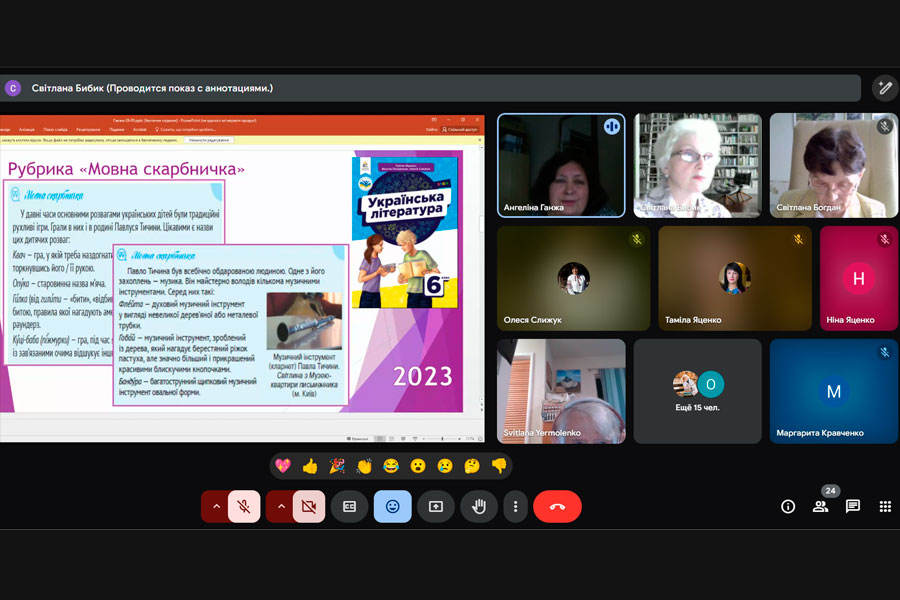Viewport: 900px width, 600px height.
Task: Toggle closed captions
Action: (x=349, y=506)
